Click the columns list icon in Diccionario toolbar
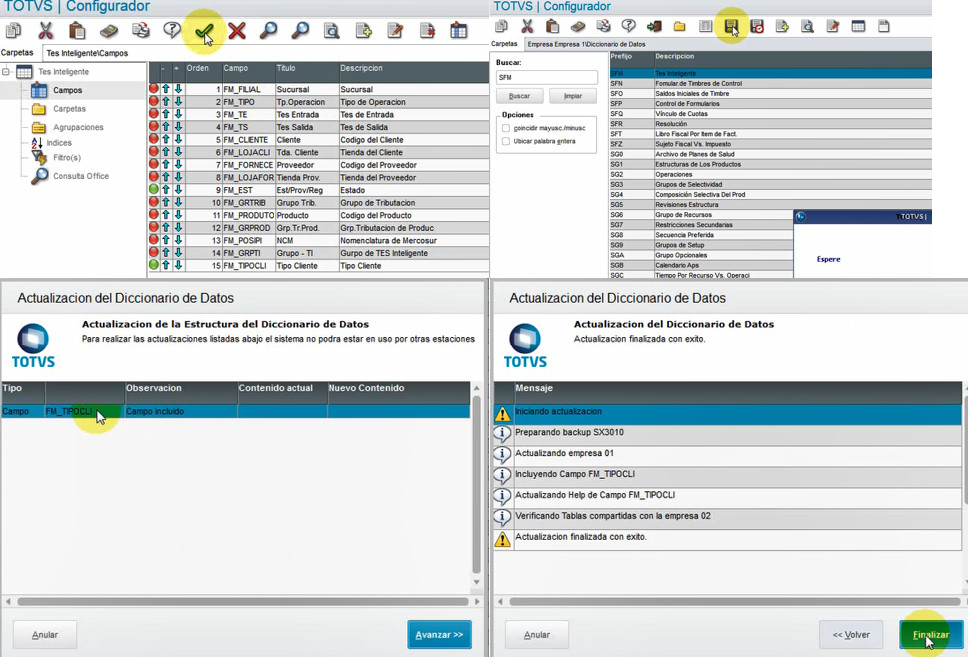The width and height of the screenshot is (968, 657). pyautogui.click(x=706, y=27)
